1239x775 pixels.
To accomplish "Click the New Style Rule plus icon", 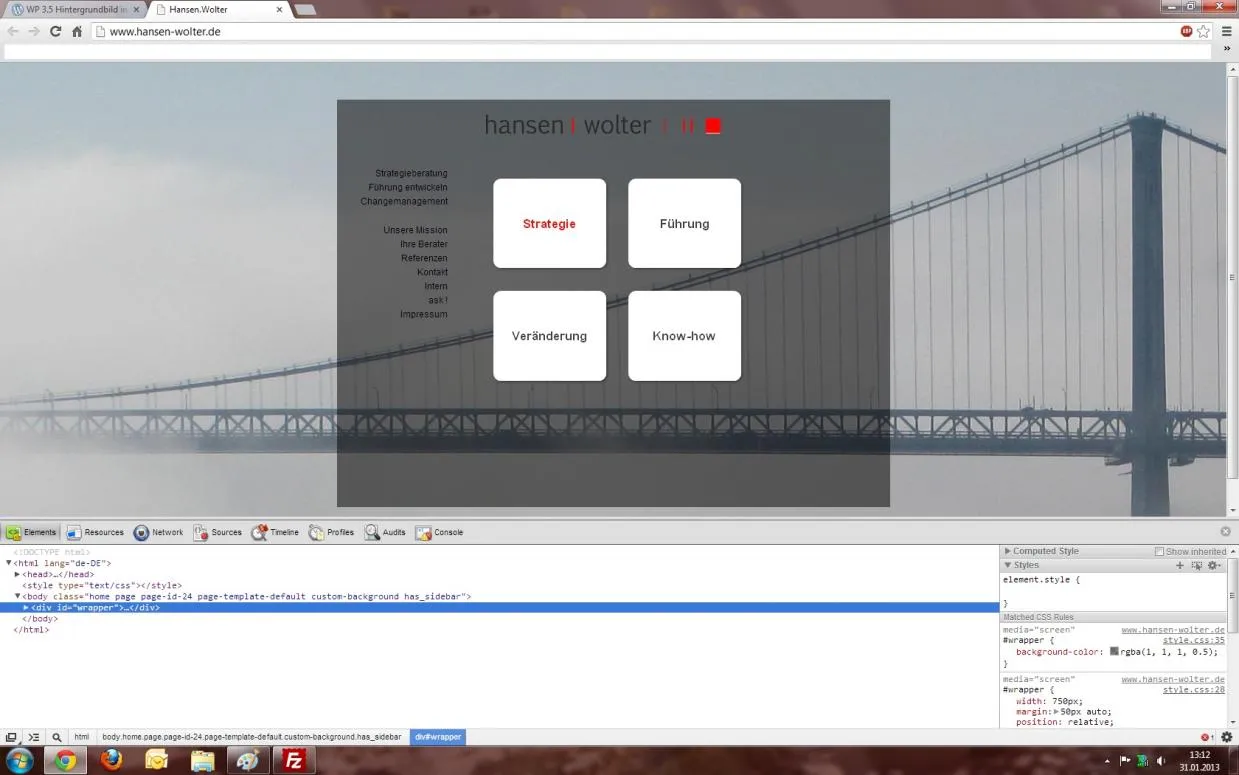I will coord(1179,565).
